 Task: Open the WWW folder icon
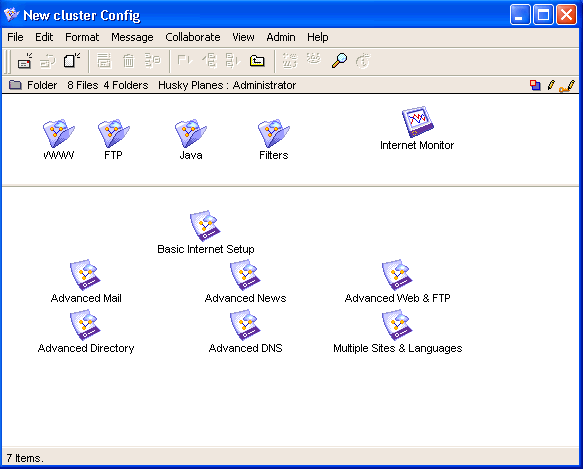[59, 134]
